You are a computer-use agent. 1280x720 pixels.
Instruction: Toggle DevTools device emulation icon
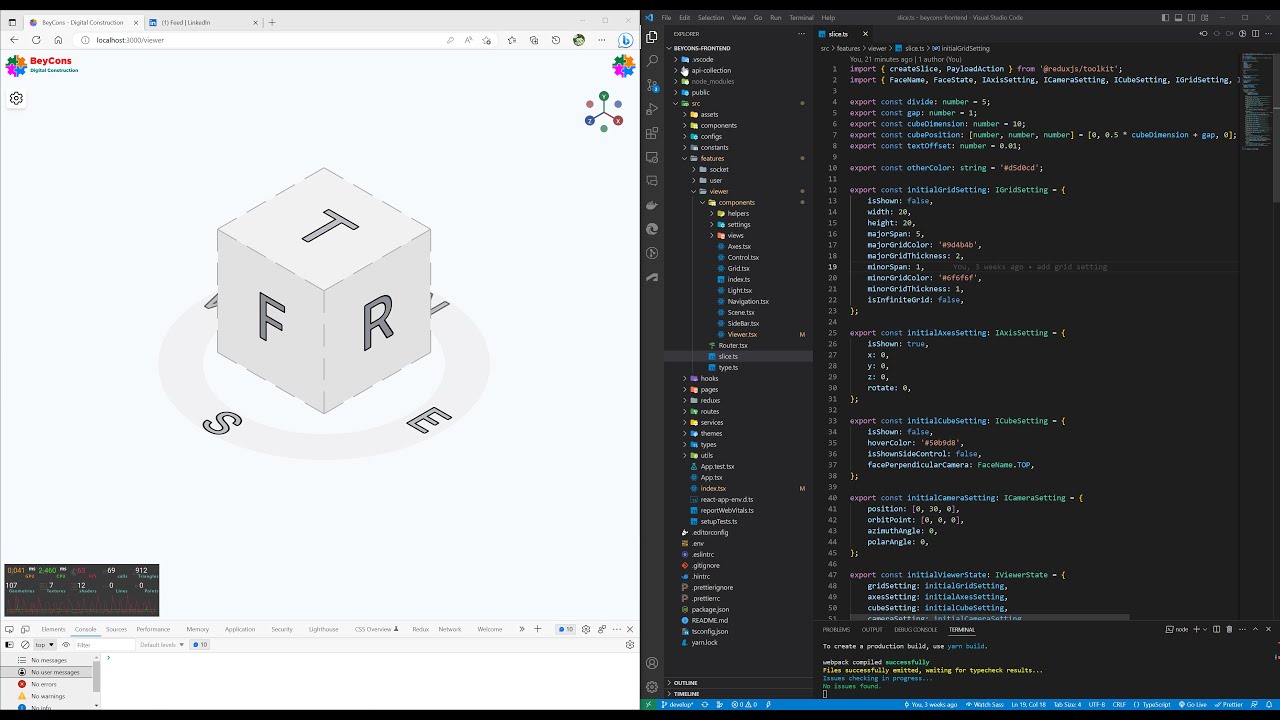(x=24, y=629)
